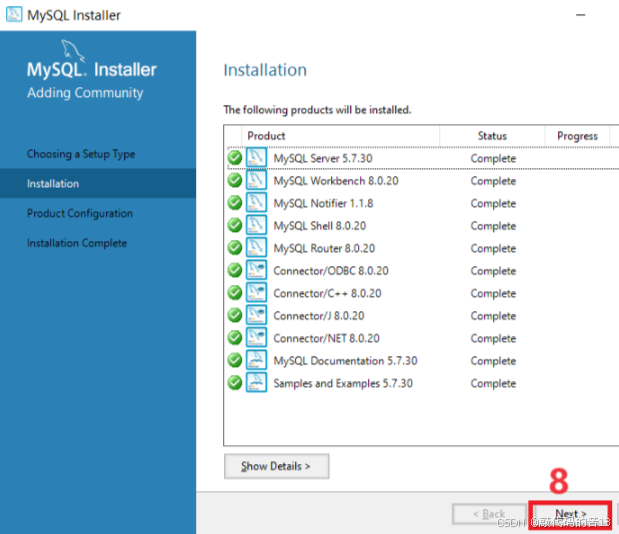619x534 pixels.
Task: Click green check icon for MySQL Workbench 8.0.20
Action: [x=235, y=180]
